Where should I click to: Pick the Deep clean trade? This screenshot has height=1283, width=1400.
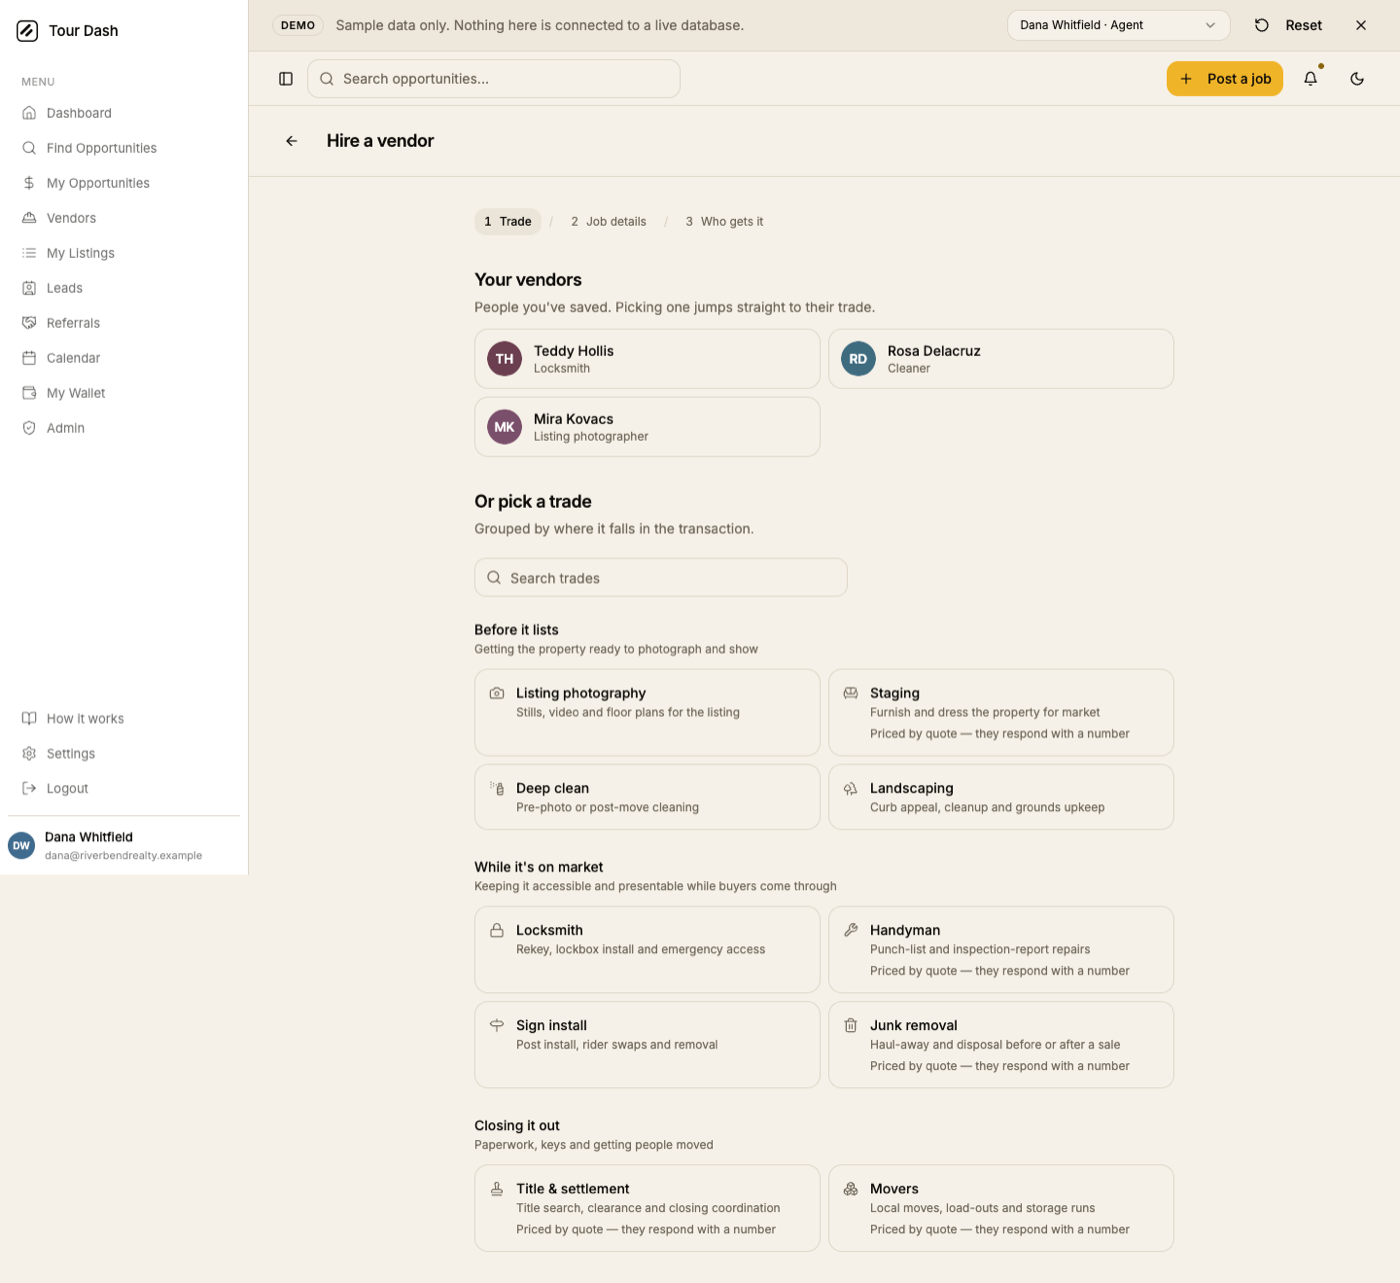[x=647, y=797]
